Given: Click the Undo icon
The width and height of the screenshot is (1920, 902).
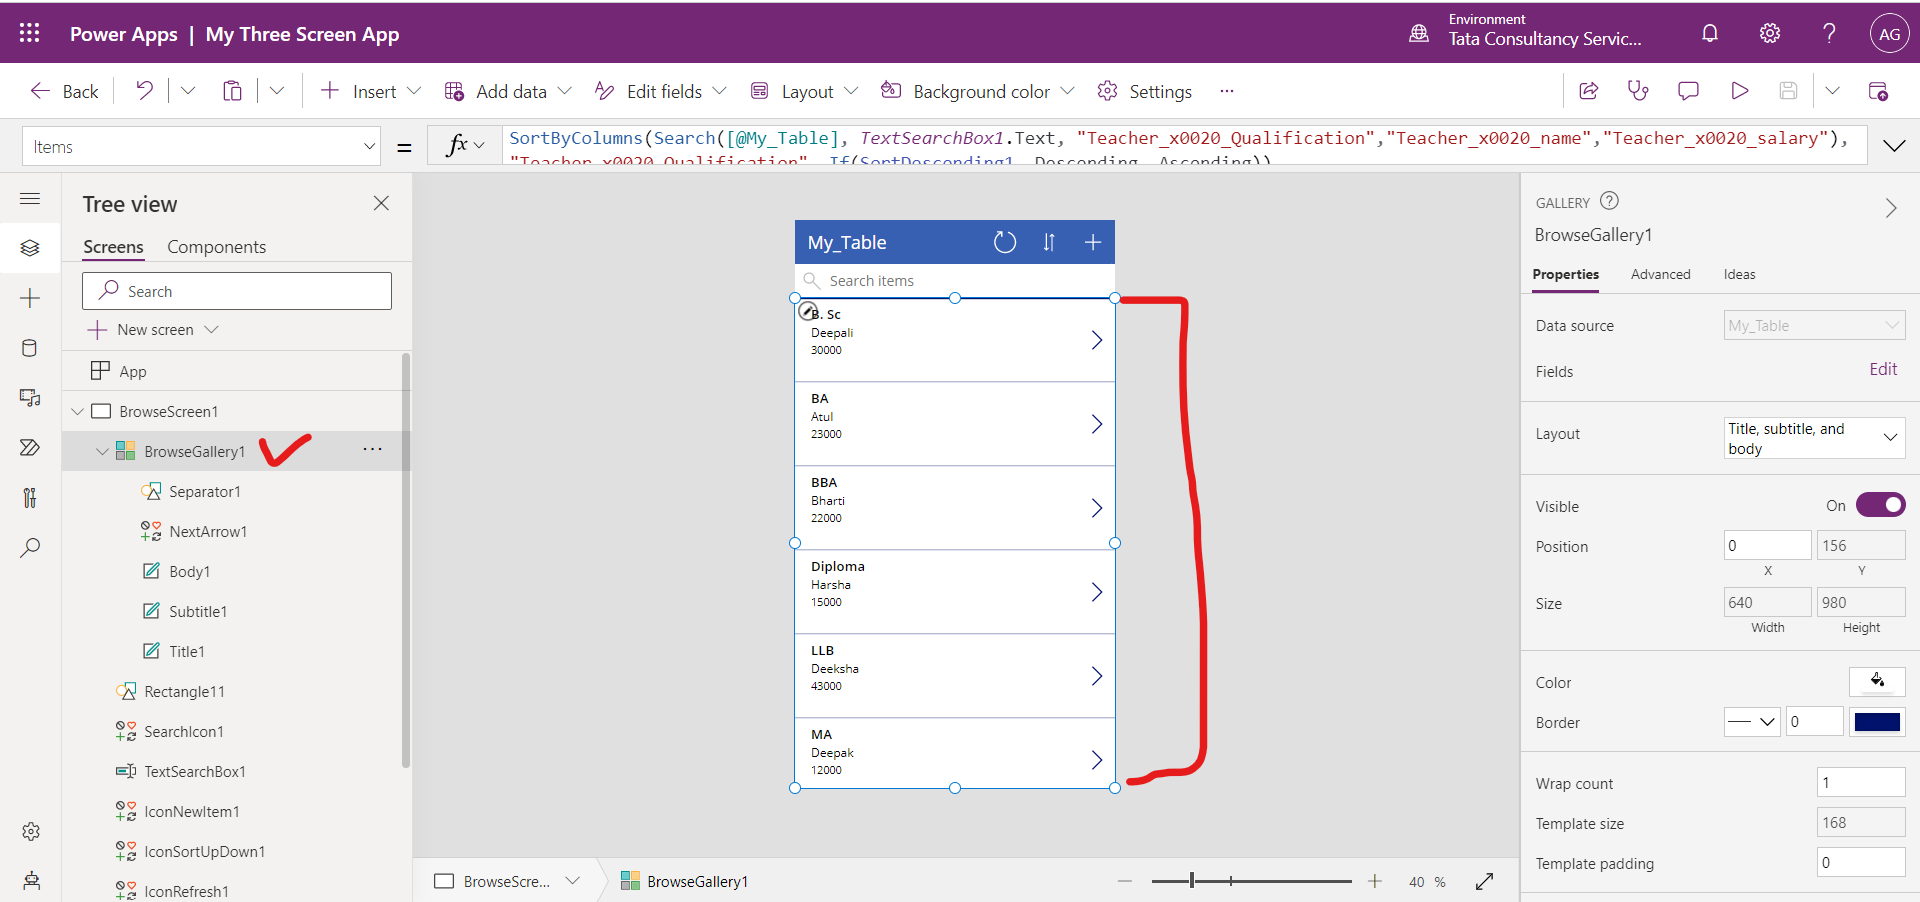Looking at the screenshot, I should coord(145,91).
